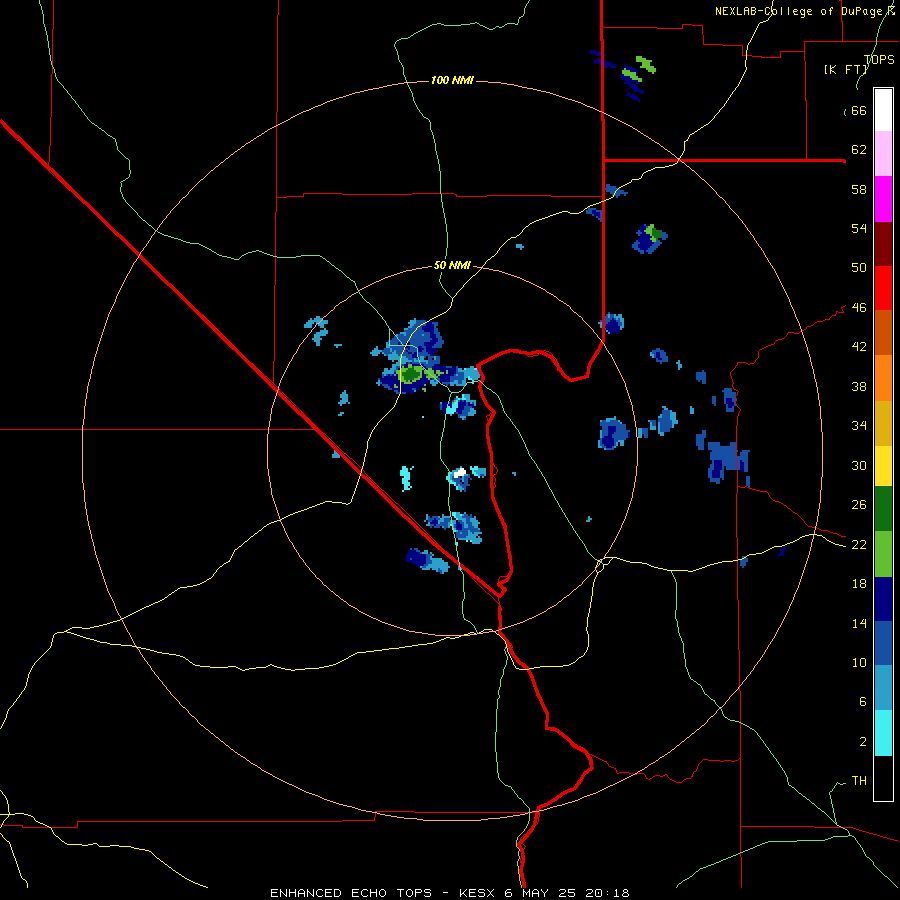Click the medium blue scale swatch
Image resolution: width=900 pixels, height=900 pixels.
(x=883, y=643)
